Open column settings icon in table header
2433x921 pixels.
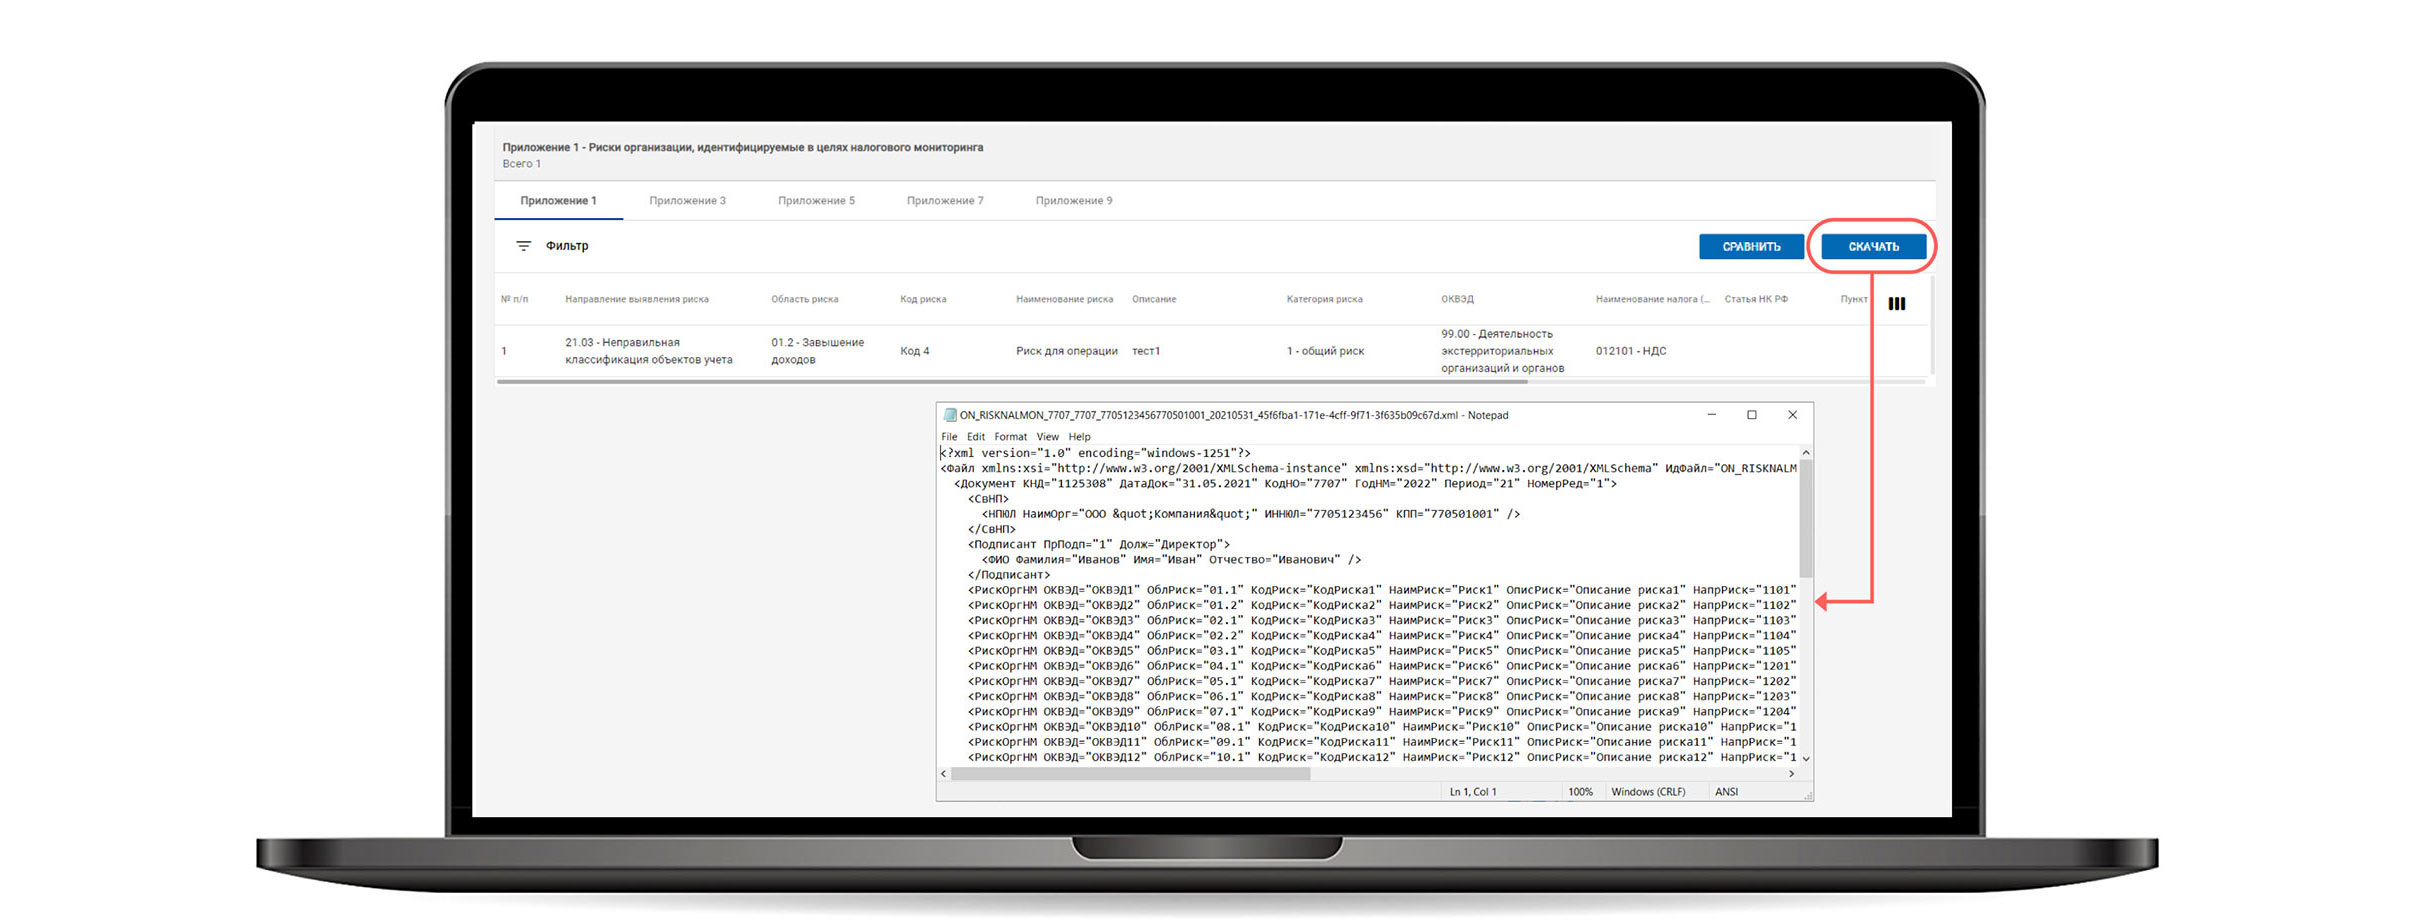[x=1896, y=304]
